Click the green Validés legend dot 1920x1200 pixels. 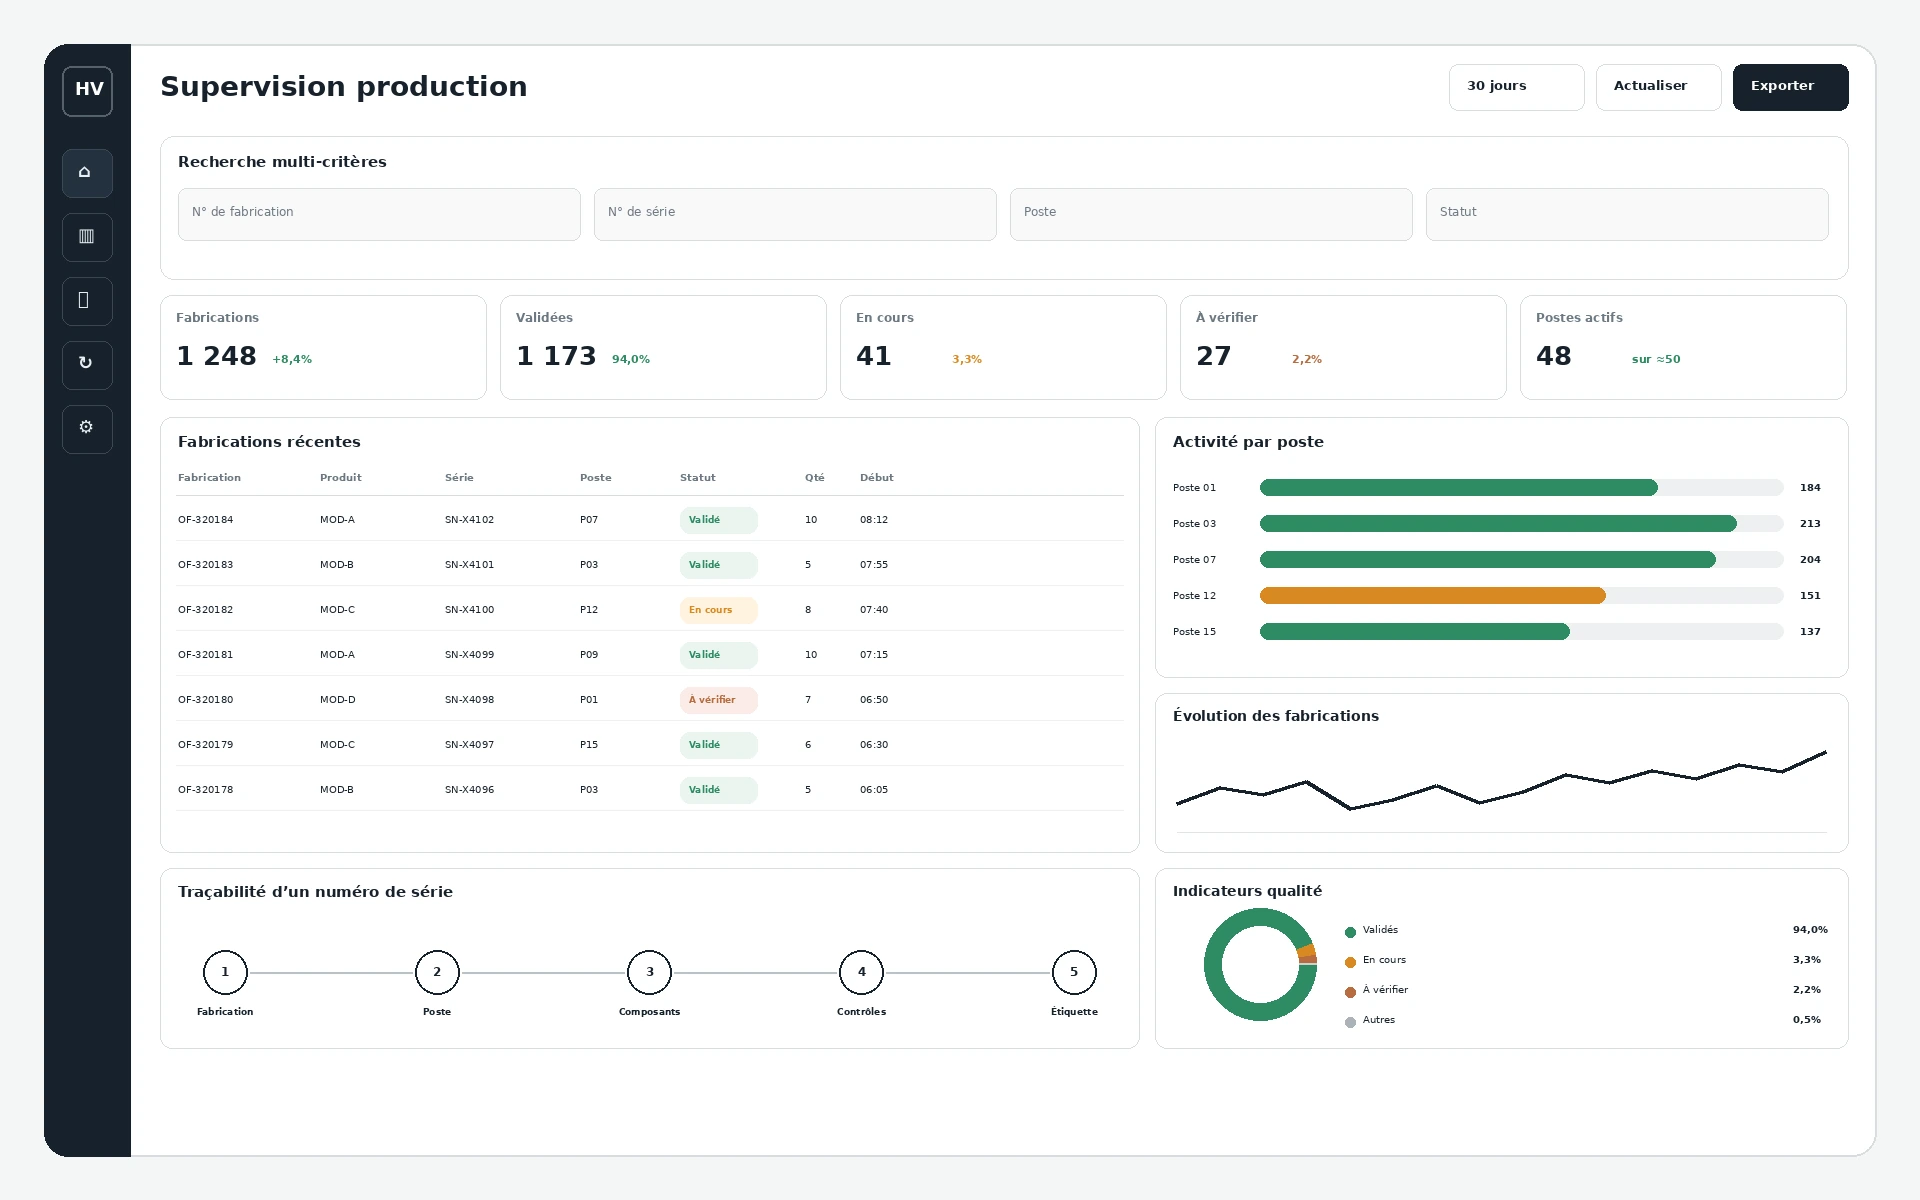pos(1350,932)
